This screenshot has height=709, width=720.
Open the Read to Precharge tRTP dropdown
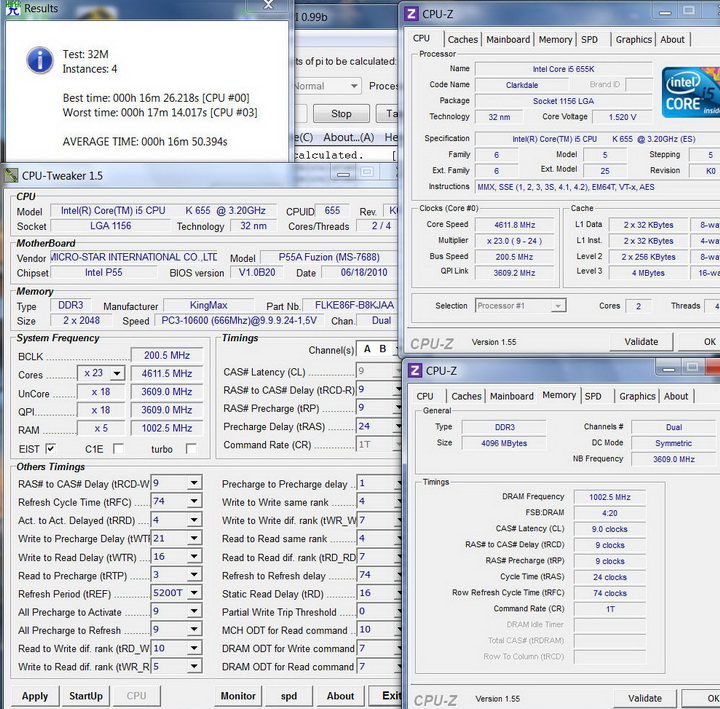[x=194, y=575]
